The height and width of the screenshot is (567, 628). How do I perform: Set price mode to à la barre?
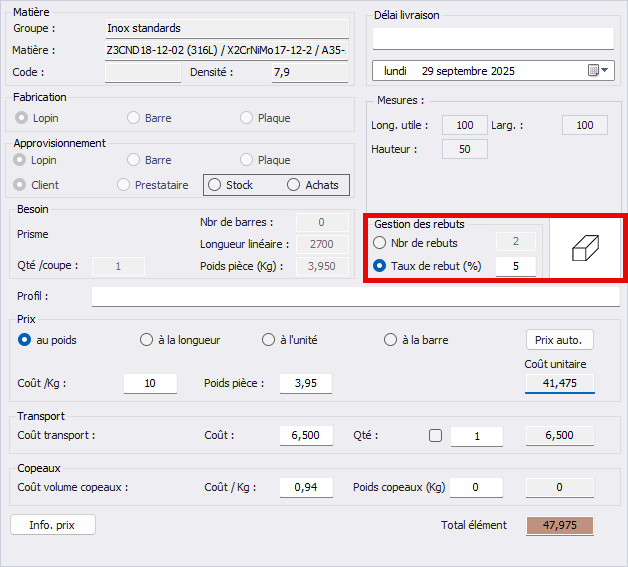click(x=390, y=340)
